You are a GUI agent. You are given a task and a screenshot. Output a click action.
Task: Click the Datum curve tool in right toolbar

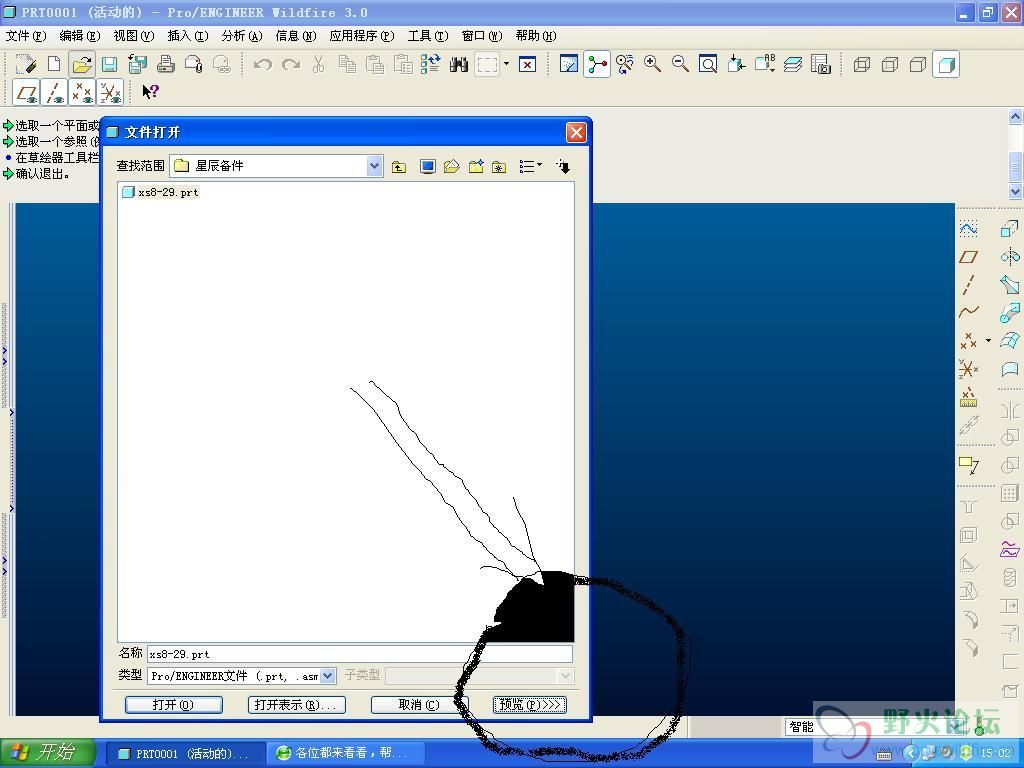pos(968,312)
